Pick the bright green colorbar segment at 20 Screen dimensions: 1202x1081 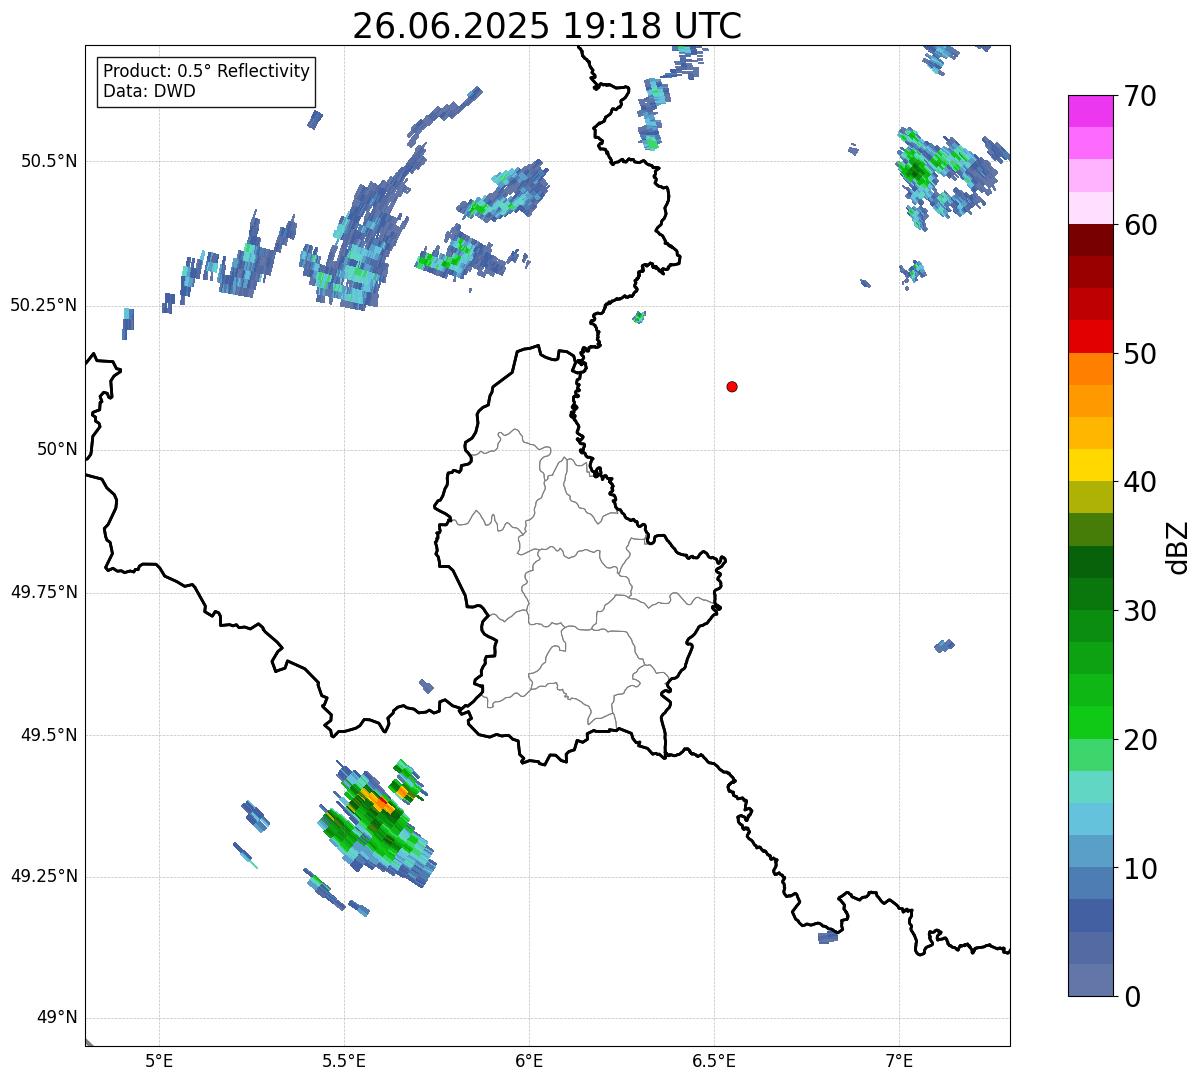pyautogui.click(x=1090, y=723)
